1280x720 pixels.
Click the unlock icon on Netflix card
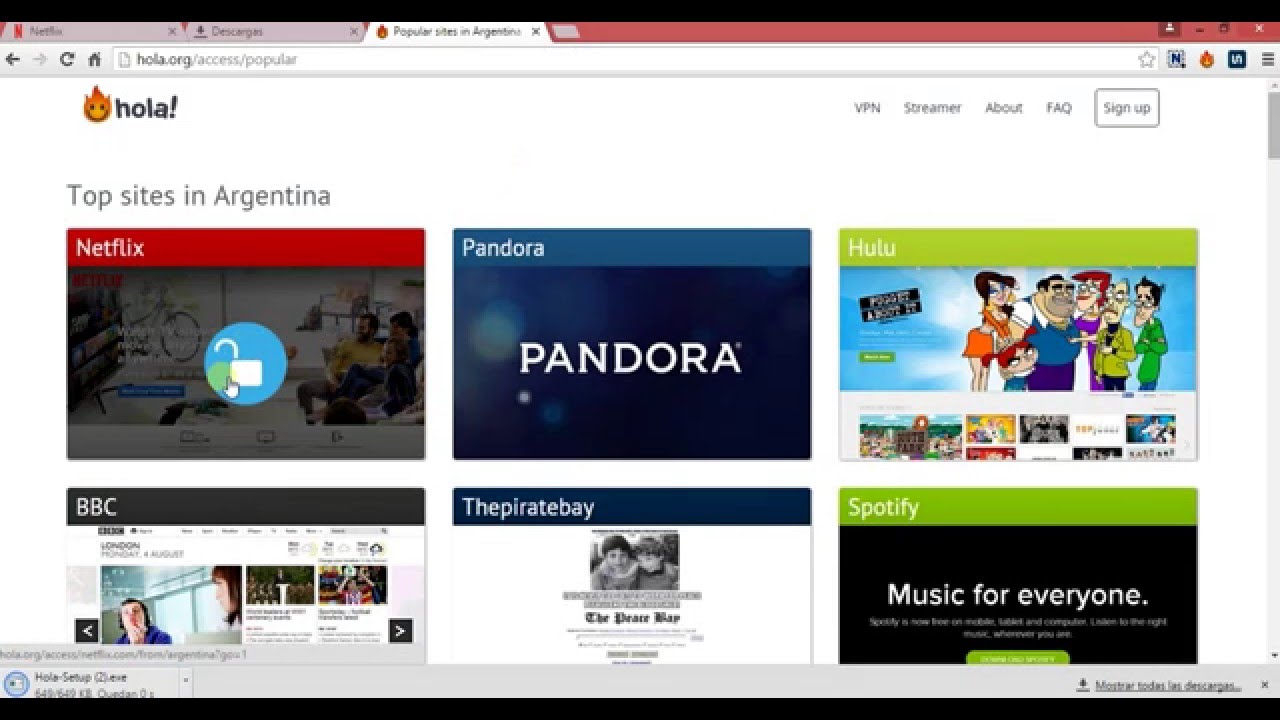coord(245,364)
